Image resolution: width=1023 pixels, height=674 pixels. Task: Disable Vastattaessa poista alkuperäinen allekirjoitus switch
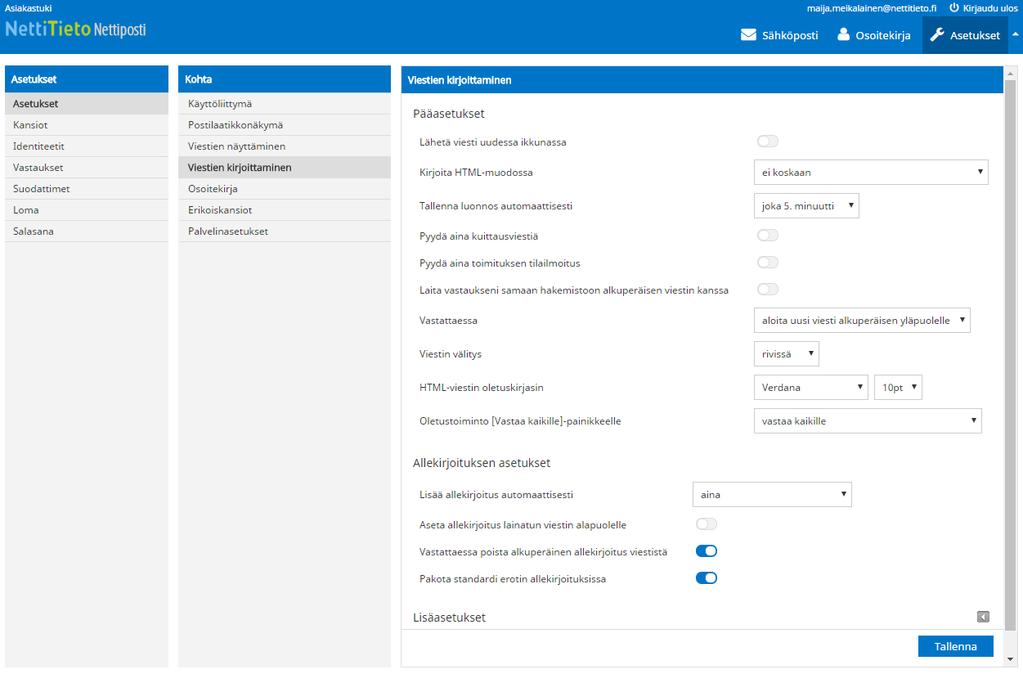(x=707, y=551)
